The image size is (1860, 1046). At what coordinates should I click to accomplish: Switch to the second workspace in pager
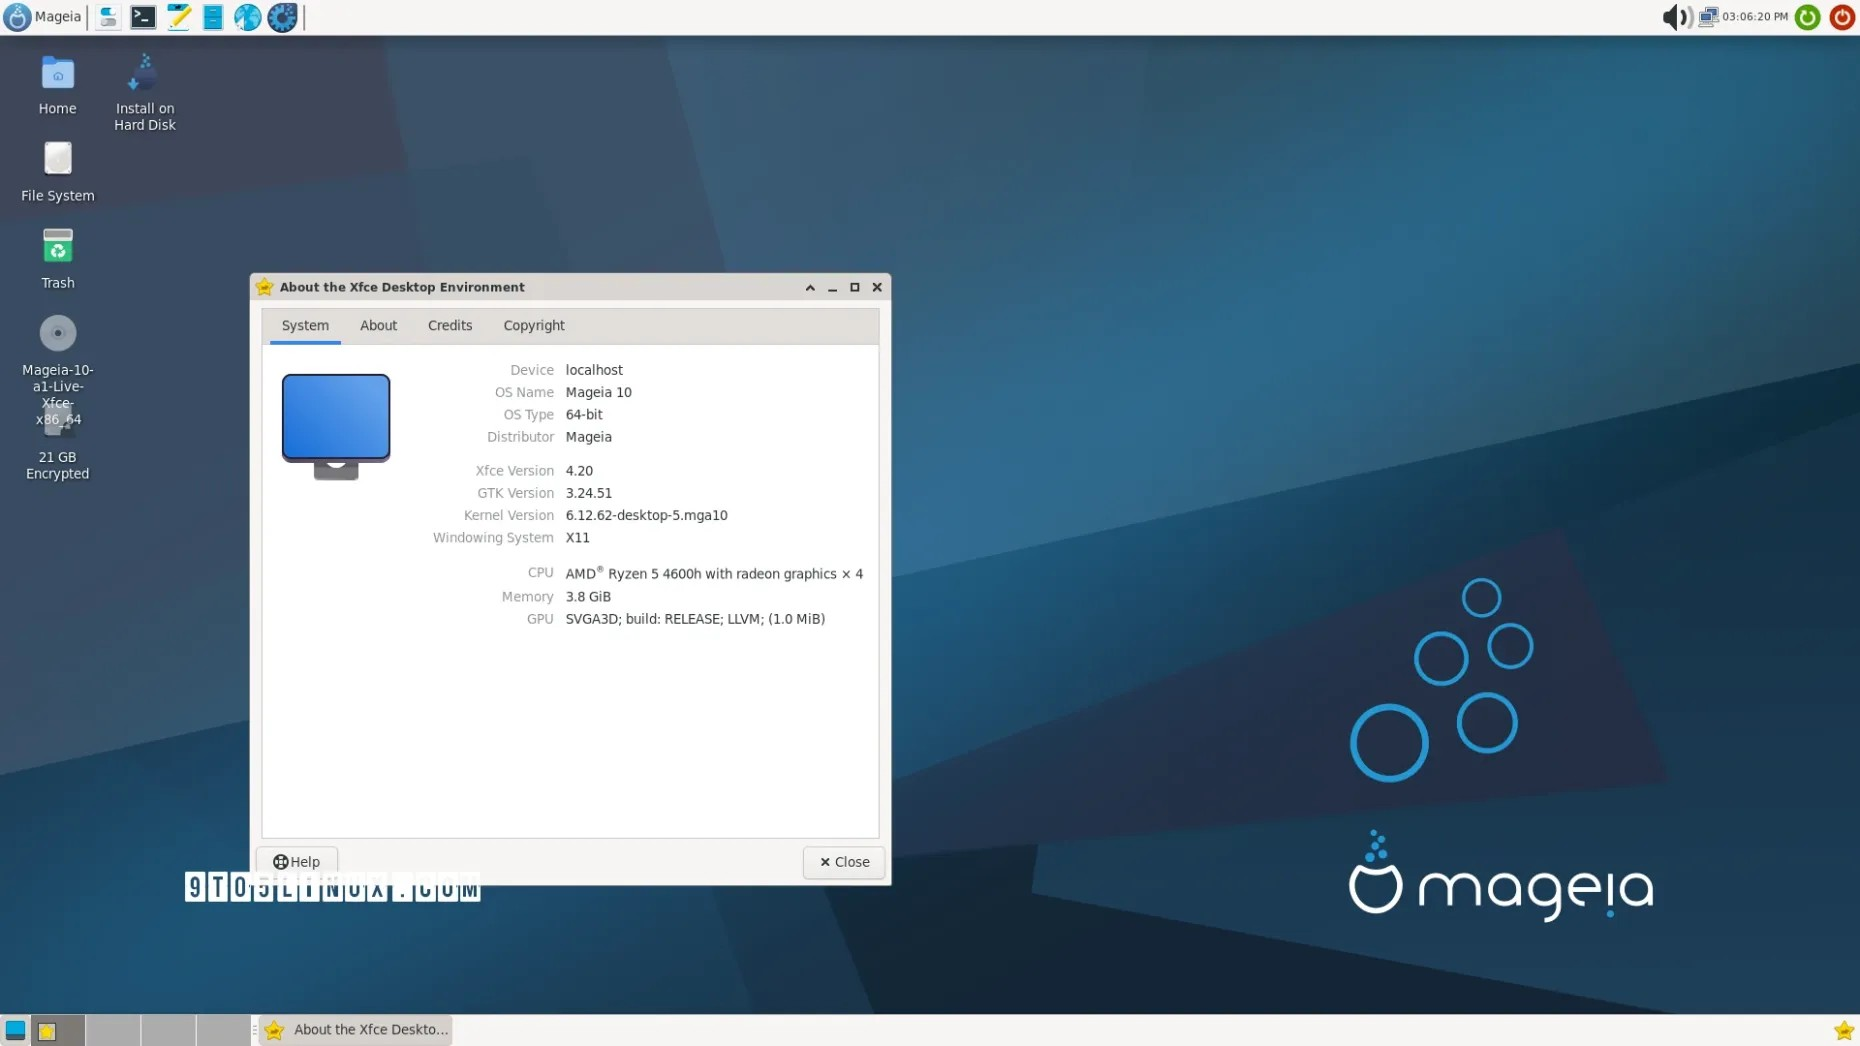pos(113,1030)
